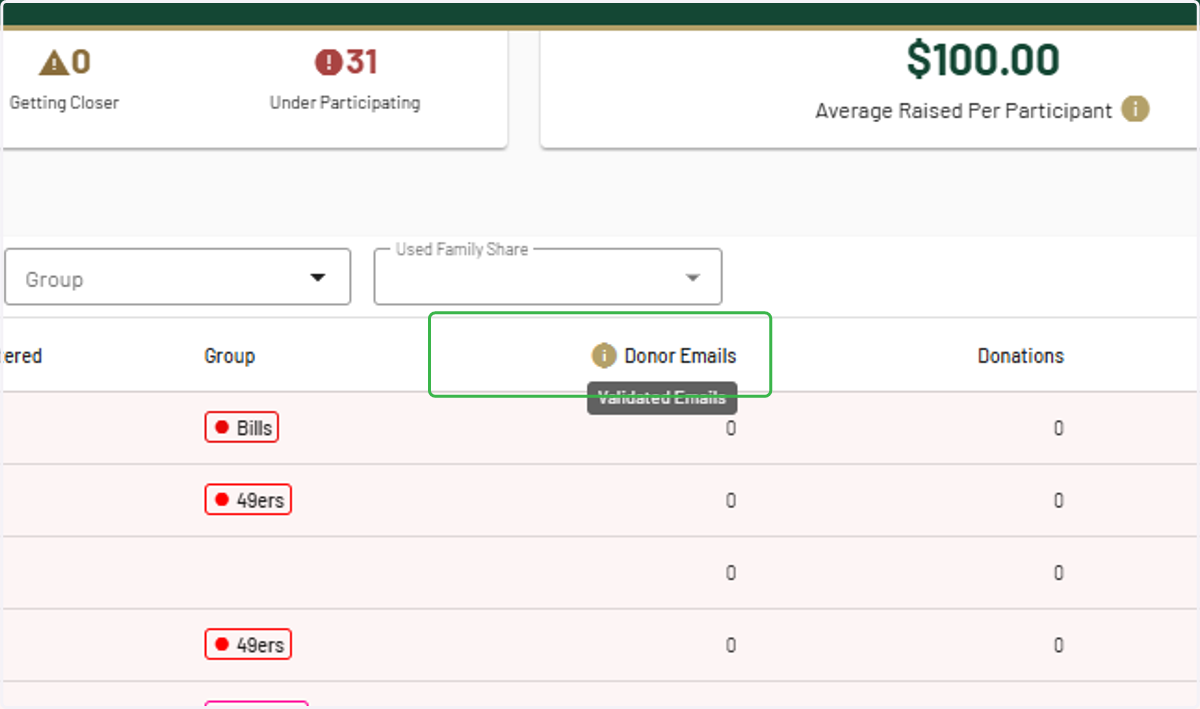The height and width of the screenshot is (709, 1200).
Task: Click the Getting Closer label
Action: click(x=64, y=103)
